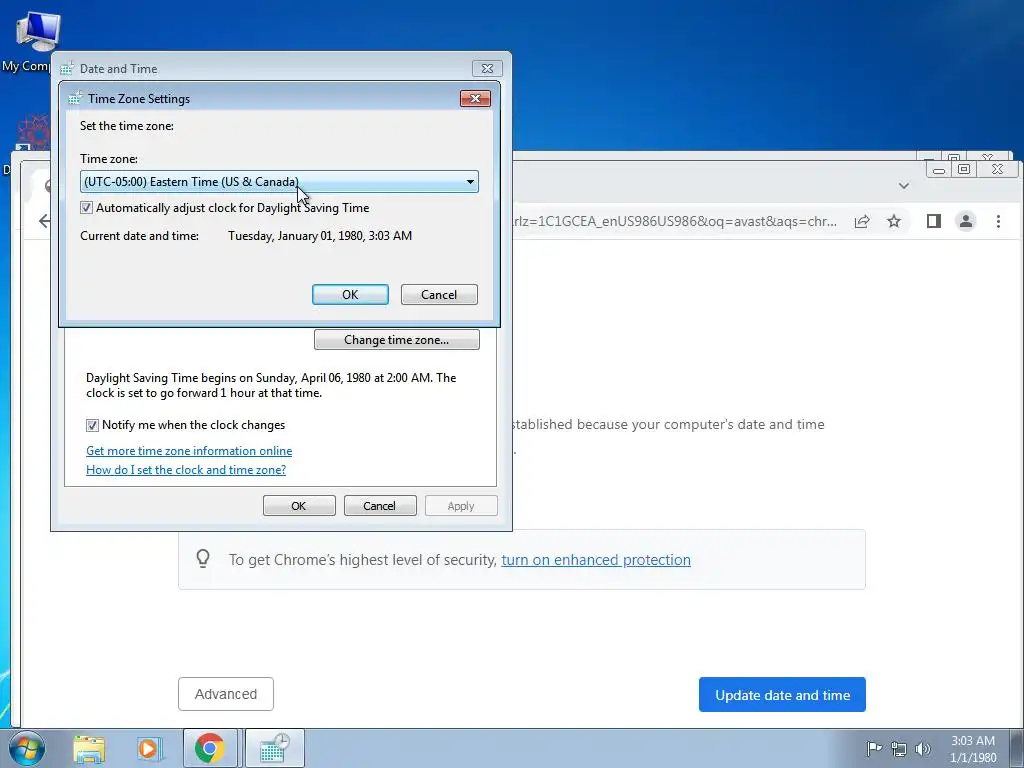Click Chrome's share page icon
This screenshot has height=768, width=1024.
tap(862, 221)
